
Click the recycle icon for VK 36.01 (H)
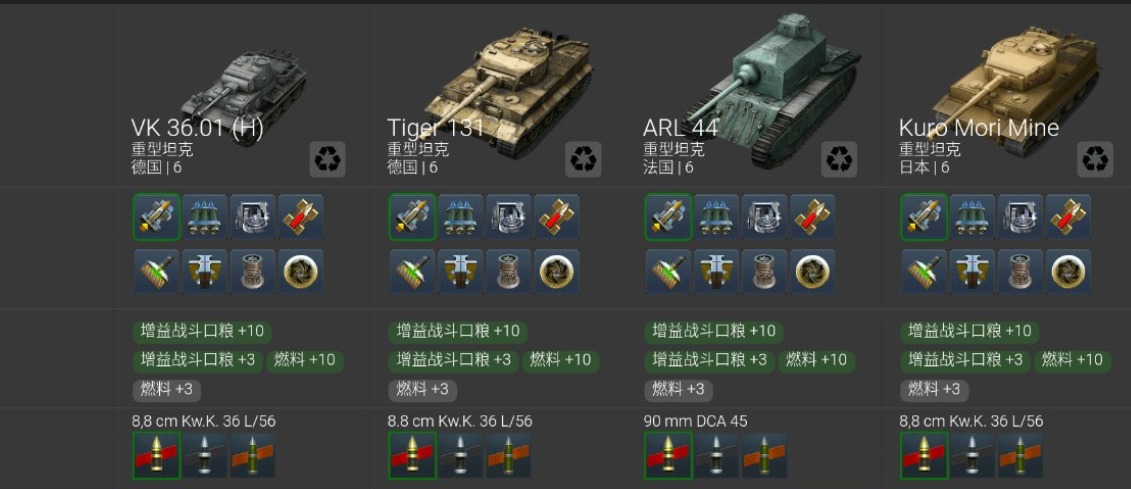click(x=327, y=159)
